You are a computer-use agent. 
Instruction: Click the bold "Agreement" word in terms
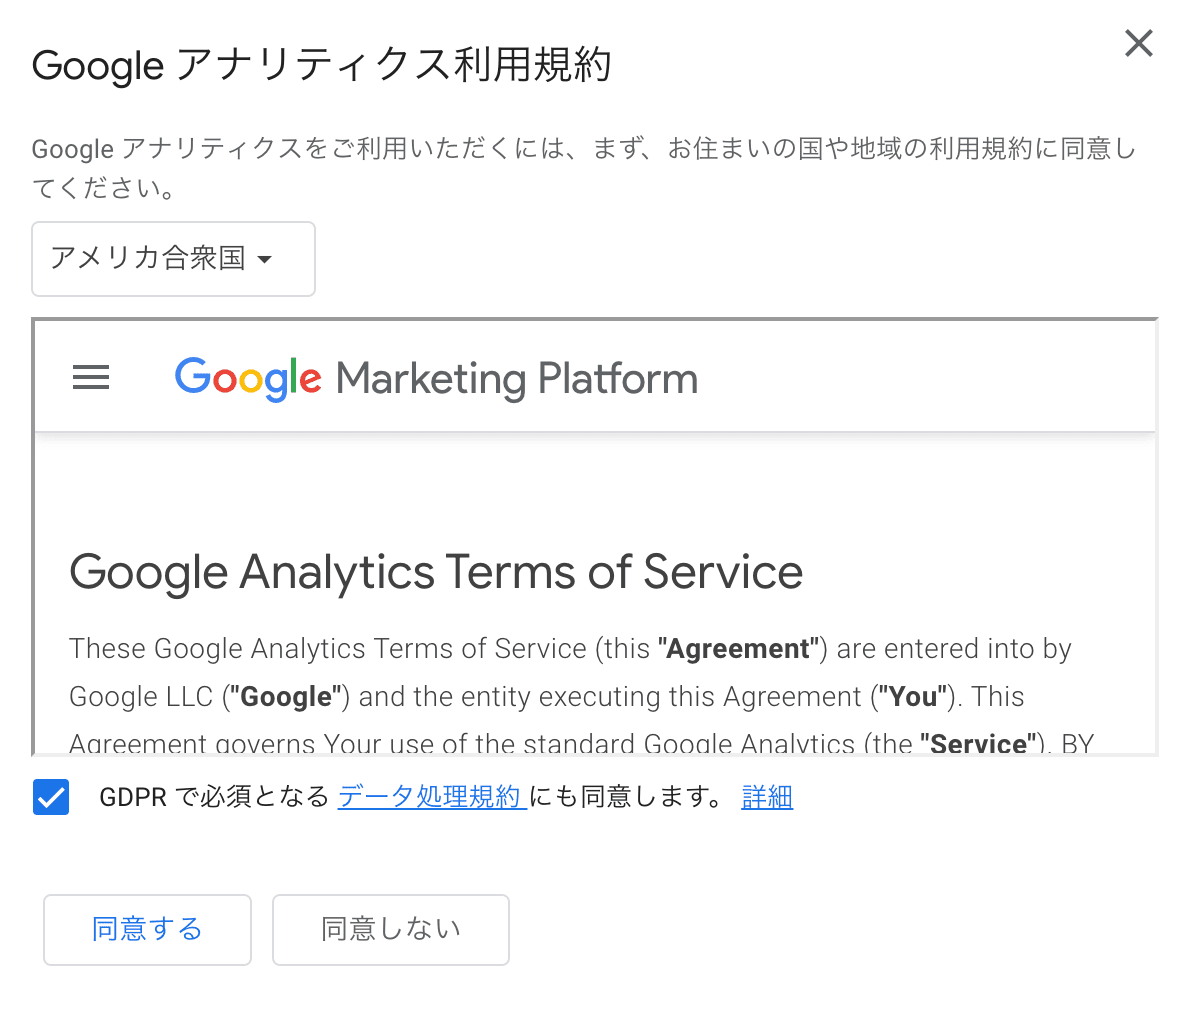click(738, 649)
